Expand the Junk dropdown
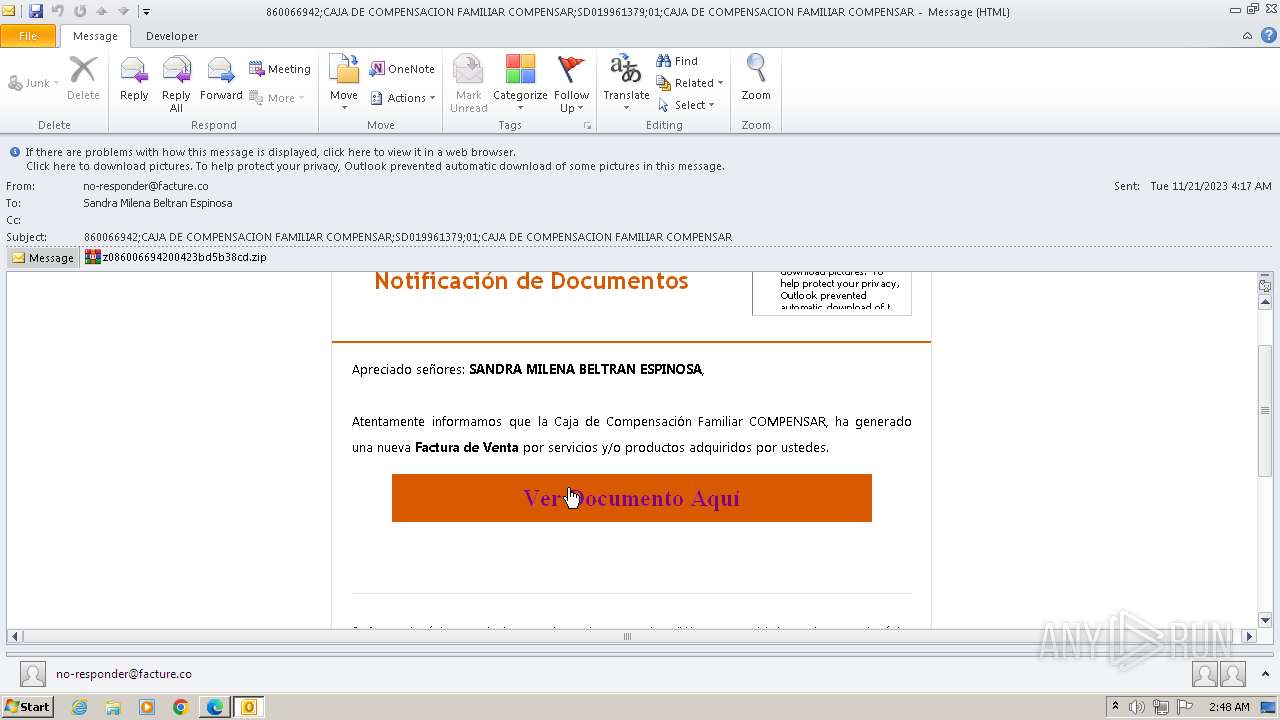Viewport: 1280px width, 720px height. pyautogui.click(x=33, y=83)
